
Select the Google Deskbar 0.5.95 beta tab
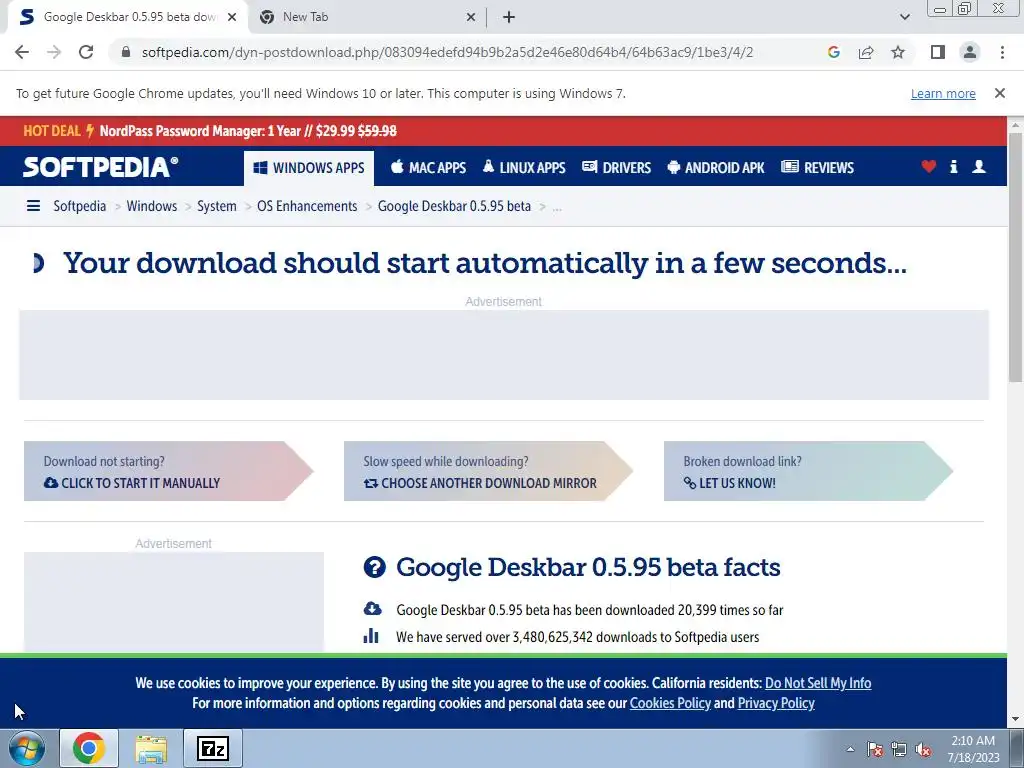[128, 17]
